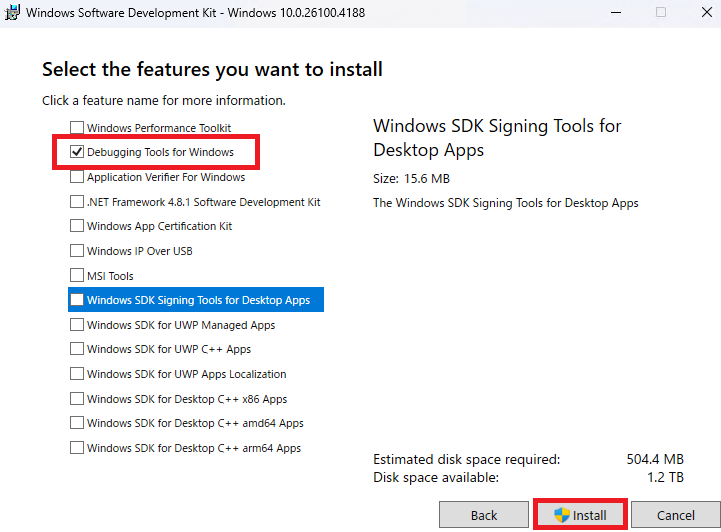Click the shield icon on Install button

coord(562,515)
